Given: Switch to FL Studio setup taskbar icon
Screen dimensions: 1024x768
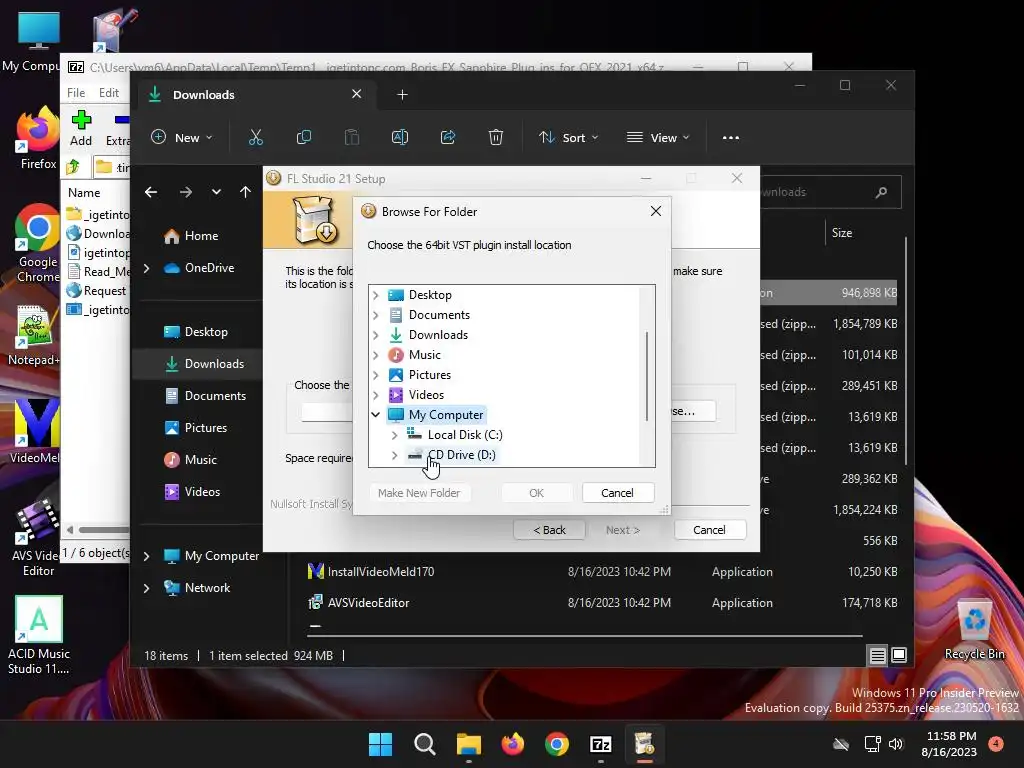Looking at the screenshot, I should click(x=645, y=744).
